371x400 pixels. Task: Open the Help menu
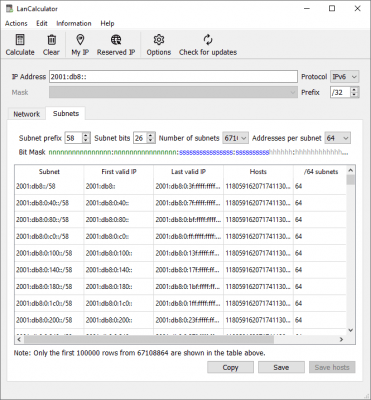(x=107, y=23)
